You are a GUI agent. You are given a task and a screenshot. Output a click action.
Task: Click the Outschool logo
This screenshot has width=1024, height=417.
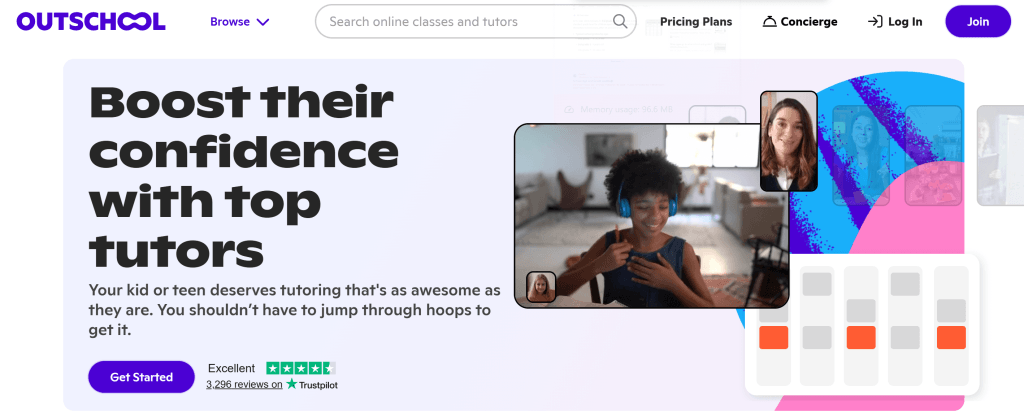[x=91, y=22]
